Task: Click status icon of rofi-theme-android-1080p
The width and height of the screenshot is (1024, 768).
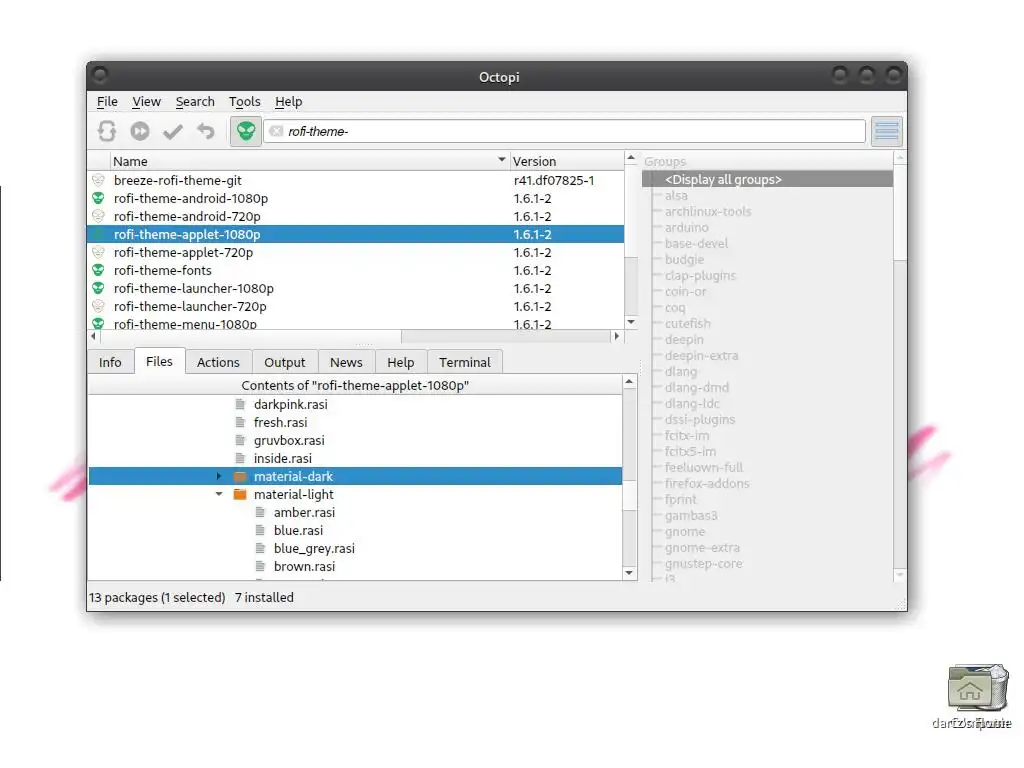Action: pos(99,199)
